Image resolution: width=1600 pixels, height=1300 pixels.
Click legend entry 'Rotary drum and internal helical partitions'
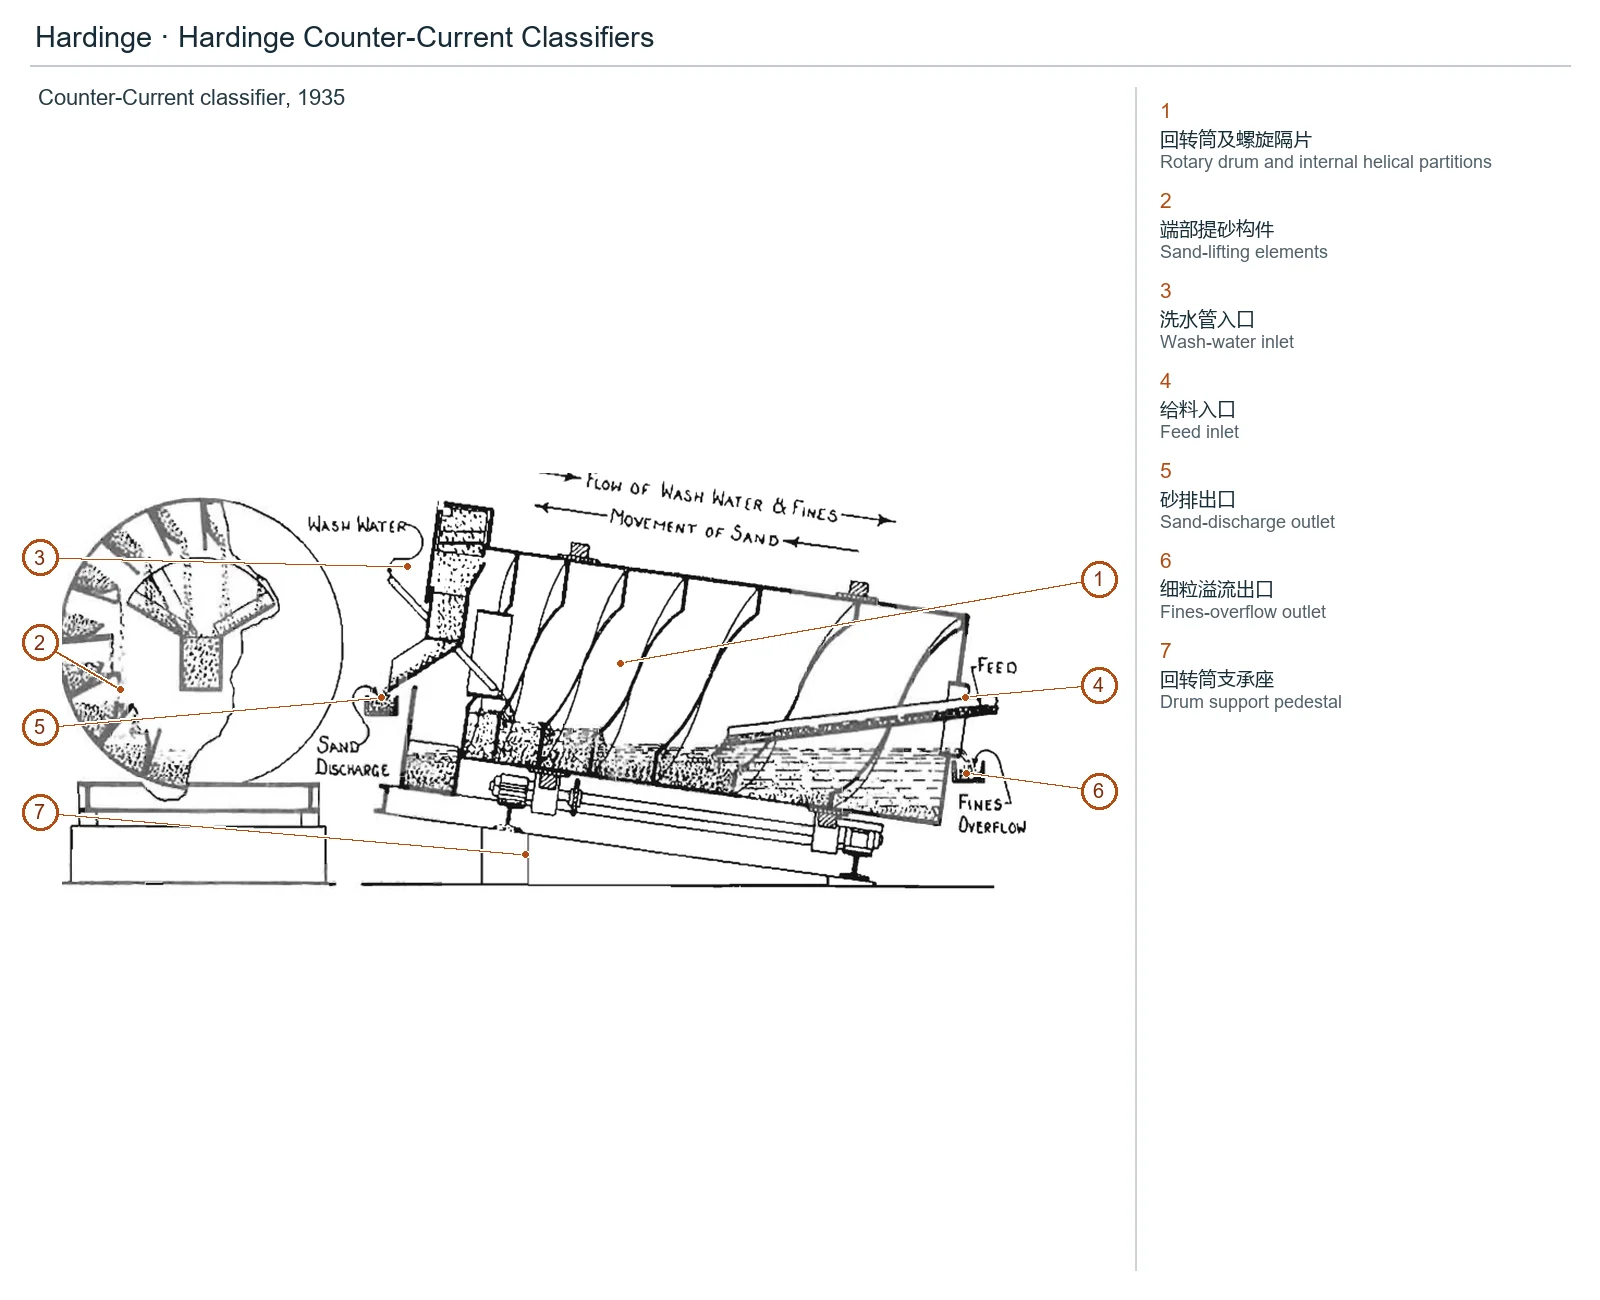point(1325,162)
